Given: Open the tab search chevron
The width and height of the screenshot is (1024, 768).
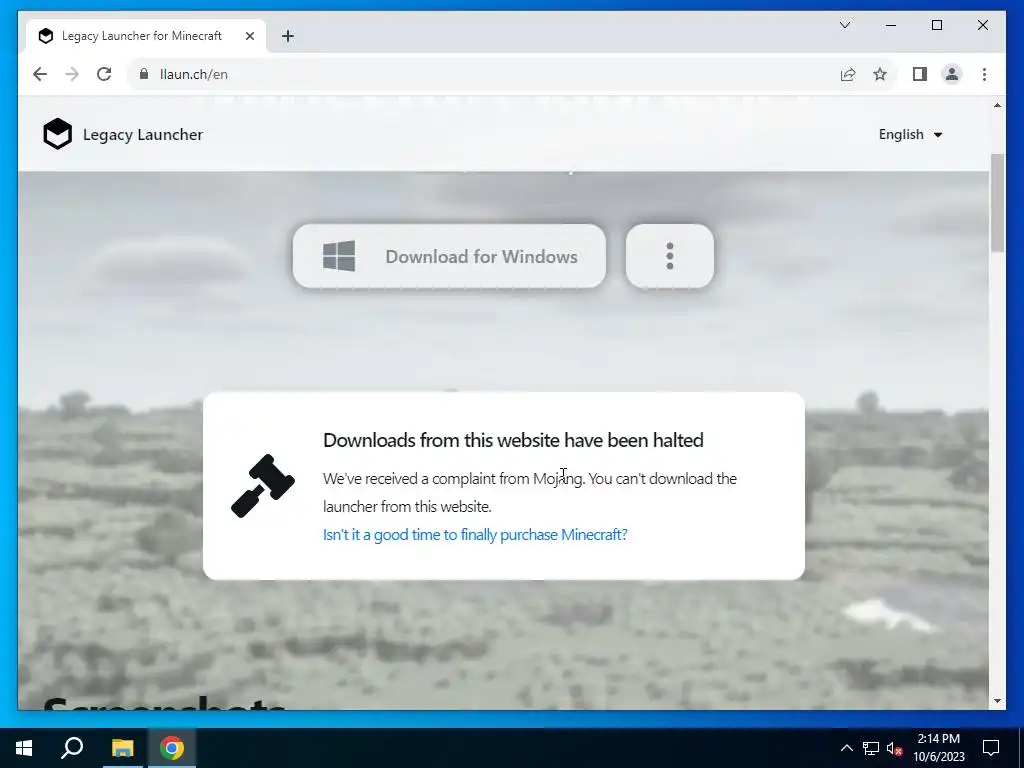Looking at the screenshot, I should [844, 25].
